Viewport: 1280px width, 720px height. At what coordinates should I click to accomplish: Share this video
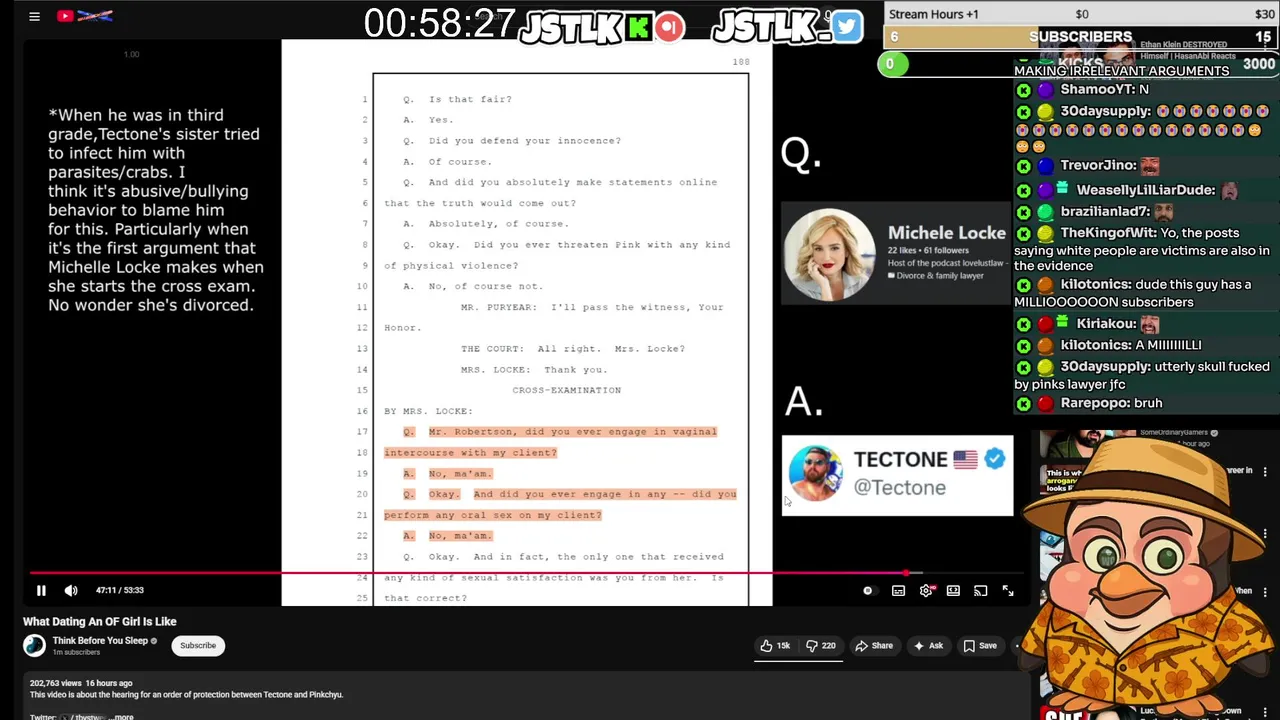click(874, 646)
